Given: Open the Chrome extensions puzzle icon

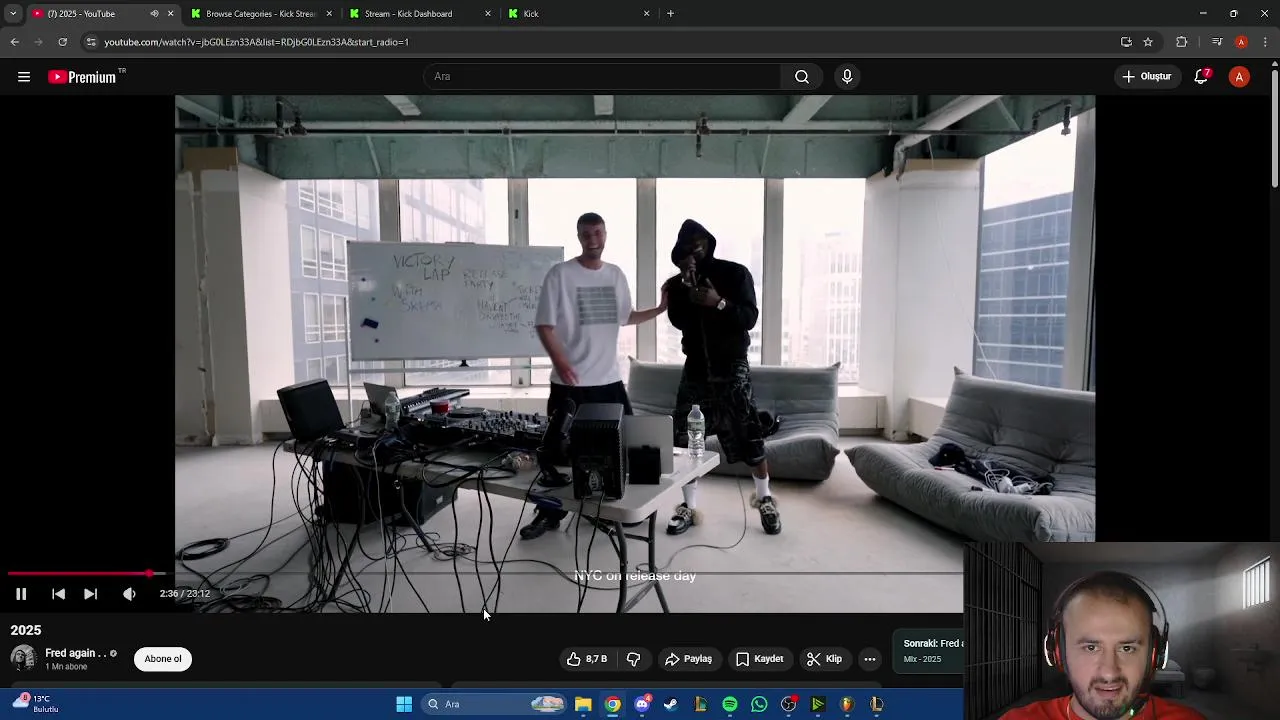Looking at the screenshot, I should (x=1182, y=42).
